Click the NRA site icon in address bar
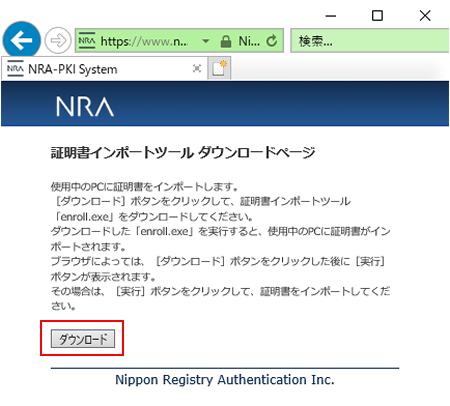Screen dimensions: 450x406 tap(87, 41)
